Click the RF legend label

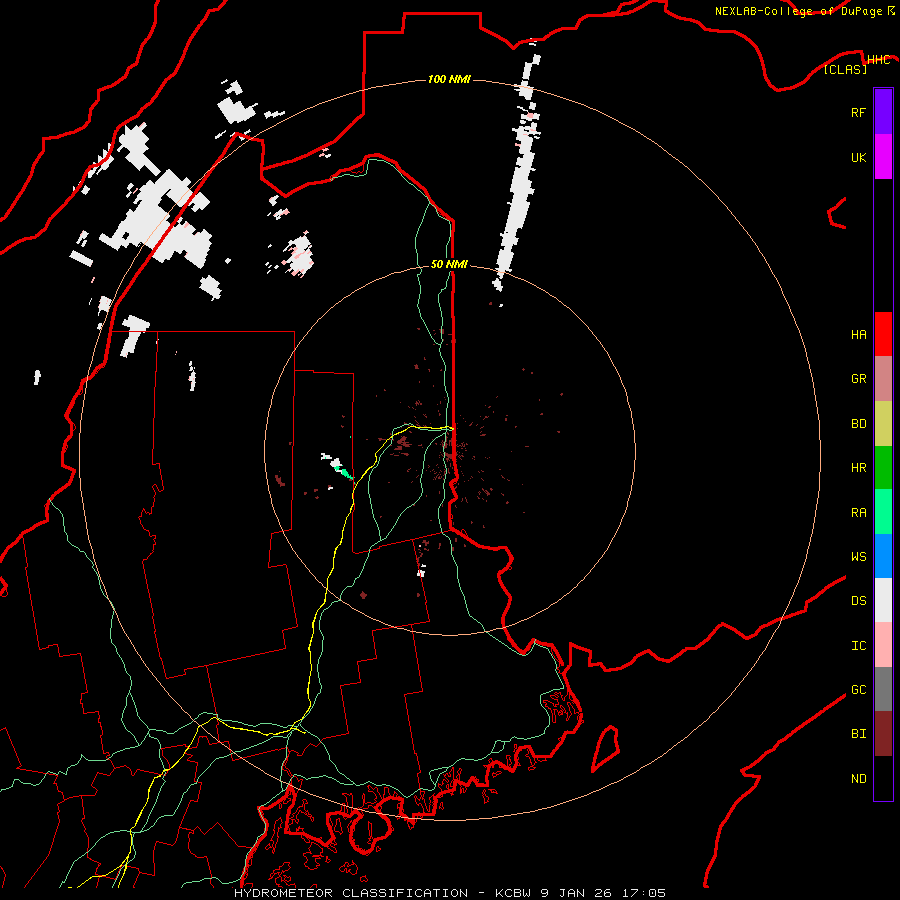(x=858, y=112)
